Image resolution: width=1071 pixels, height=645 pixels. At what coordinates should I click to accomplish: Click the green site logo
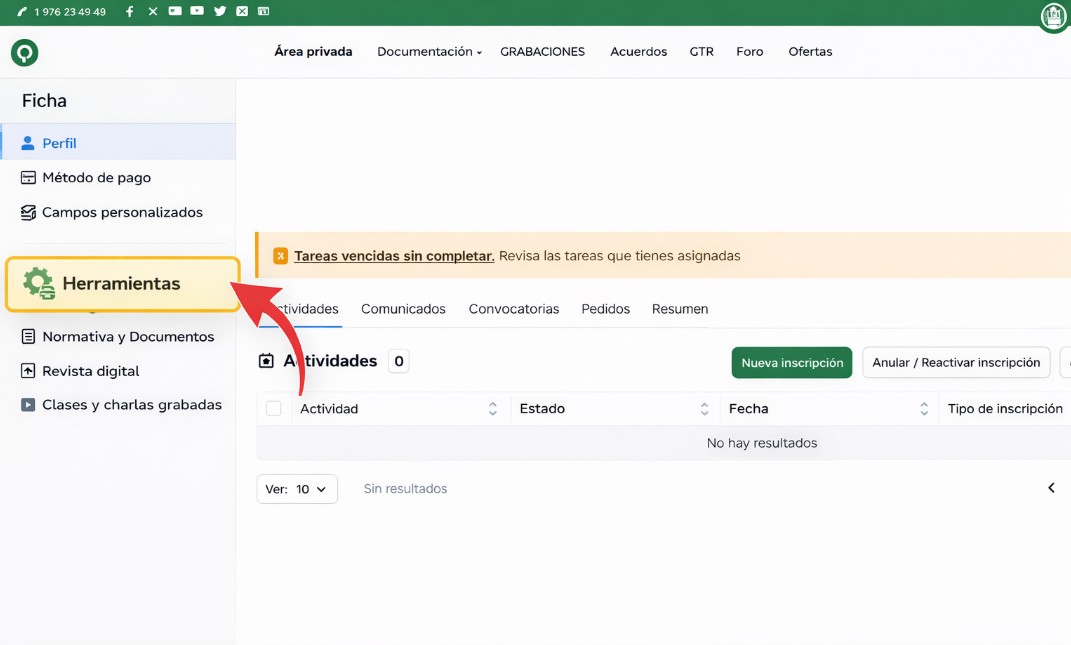coord(24,52)
